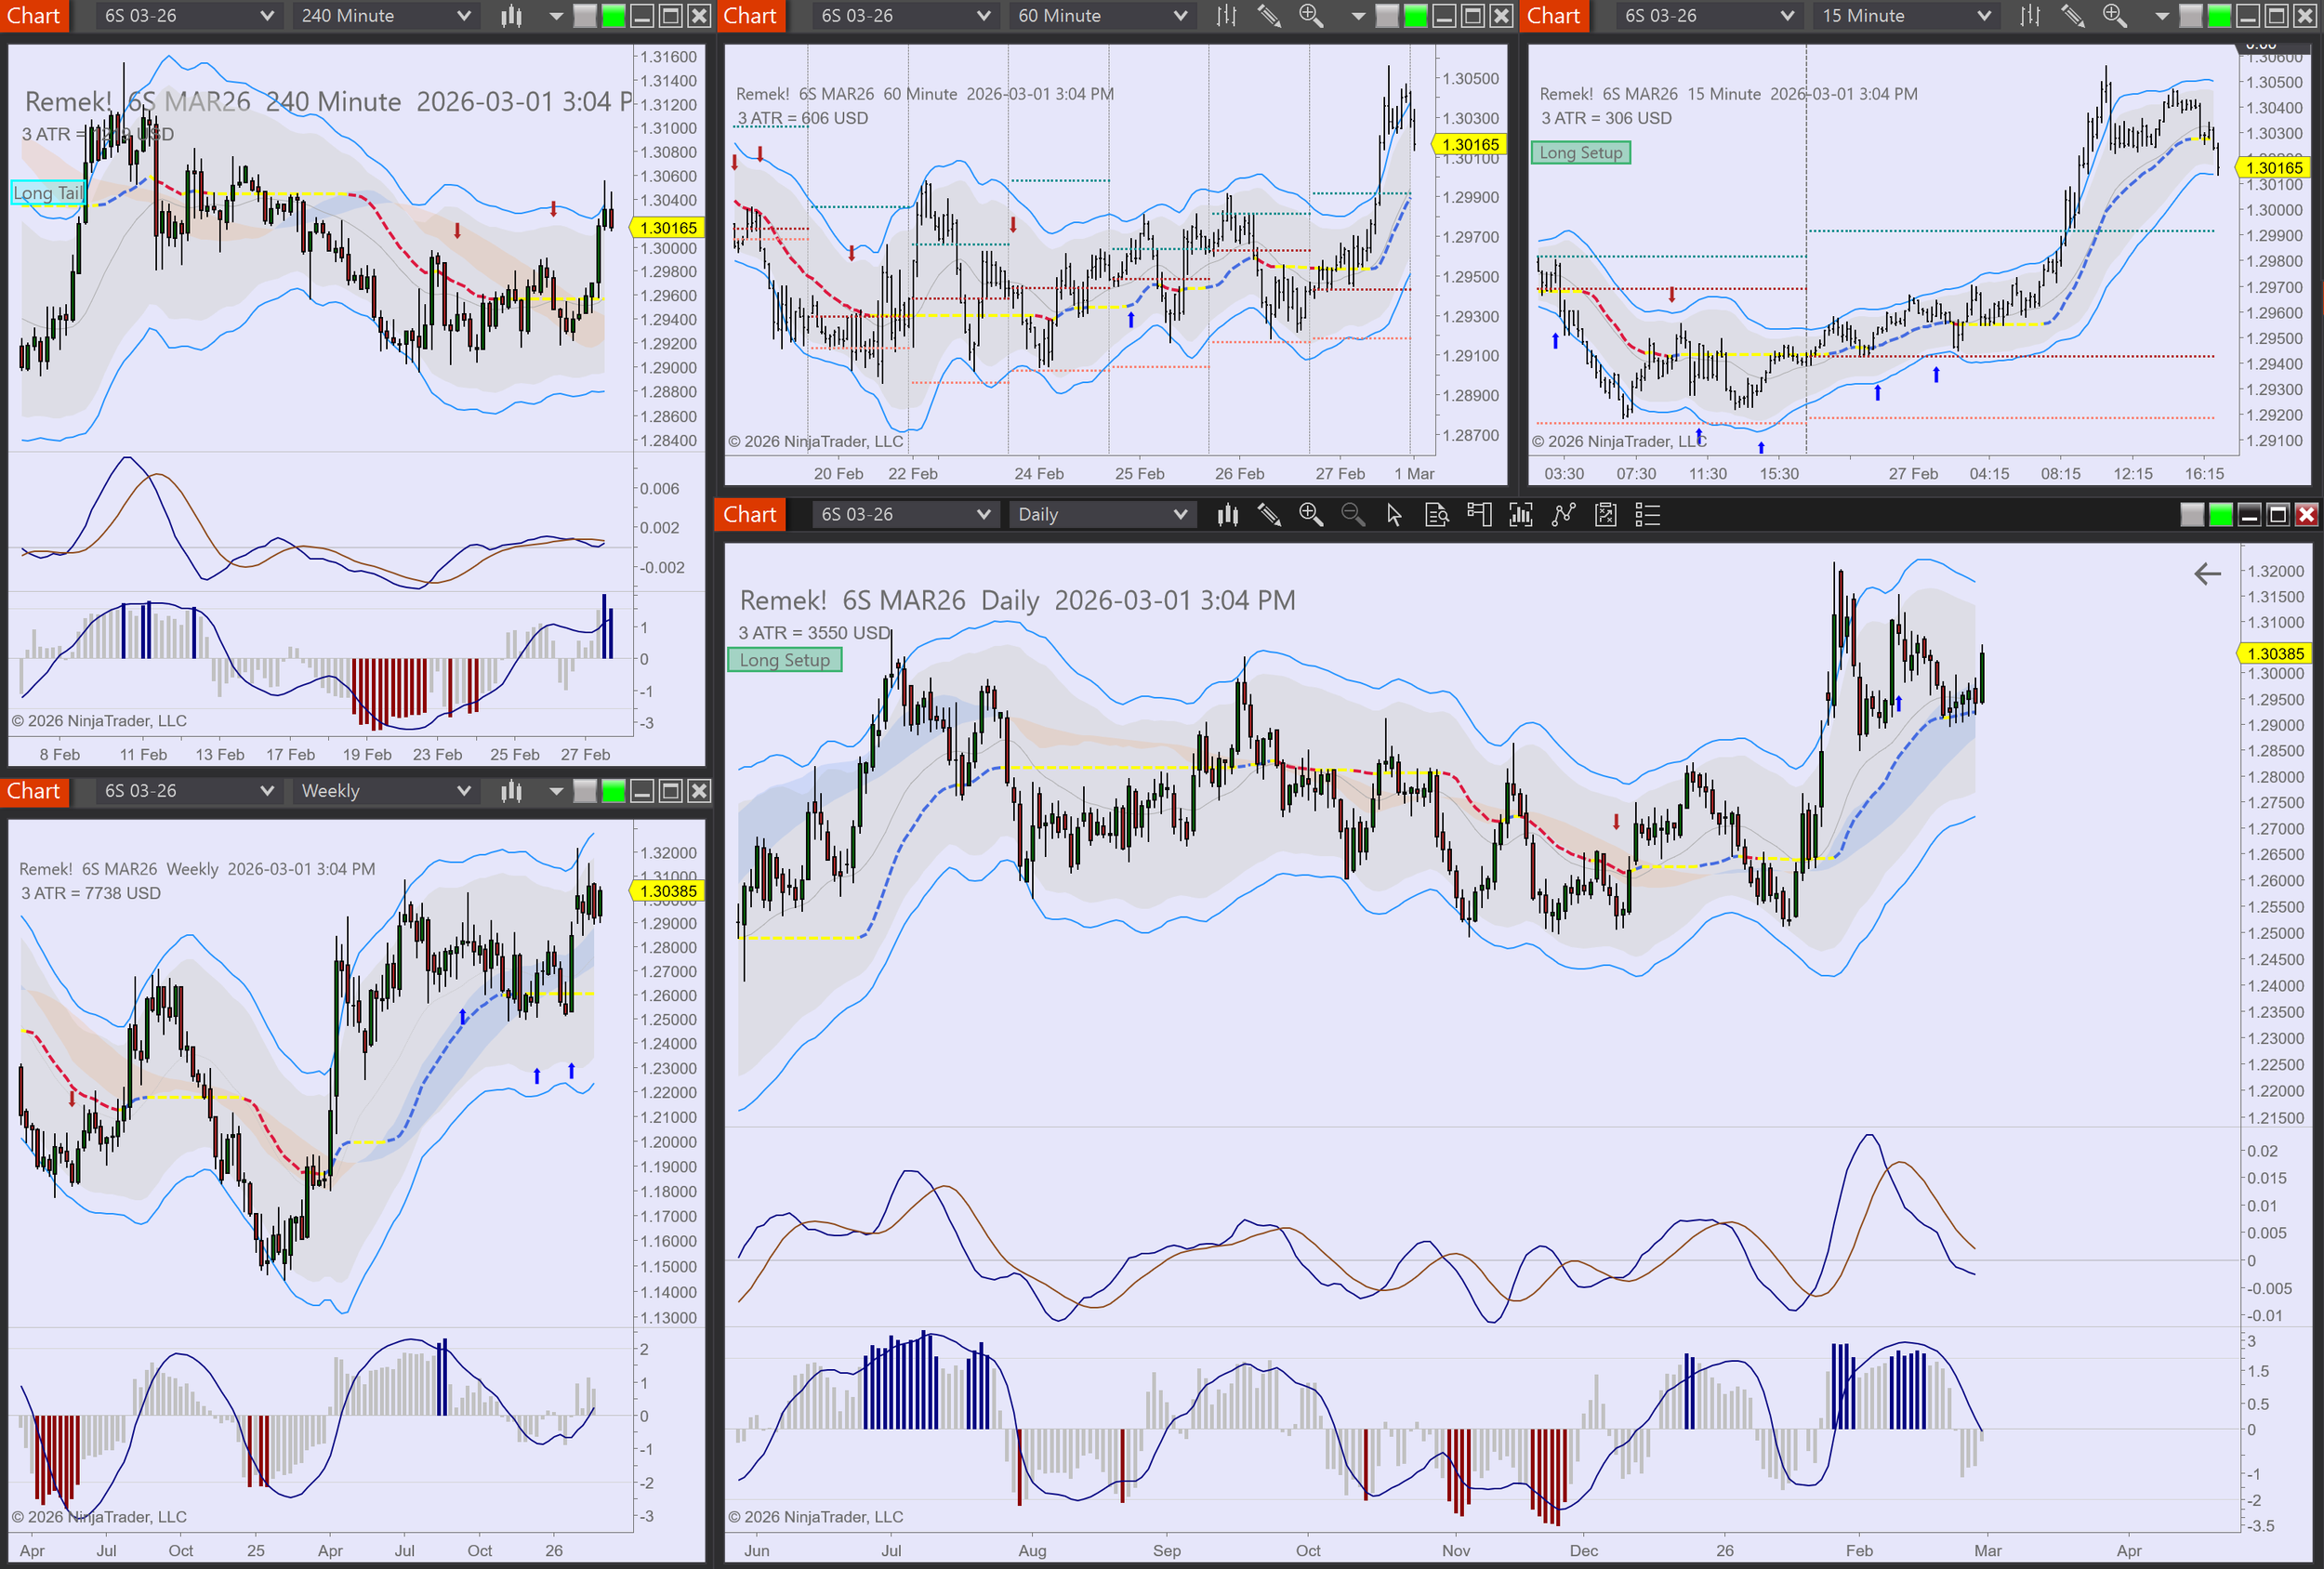Toggle green link button on Daily chart

[2220, 515]
